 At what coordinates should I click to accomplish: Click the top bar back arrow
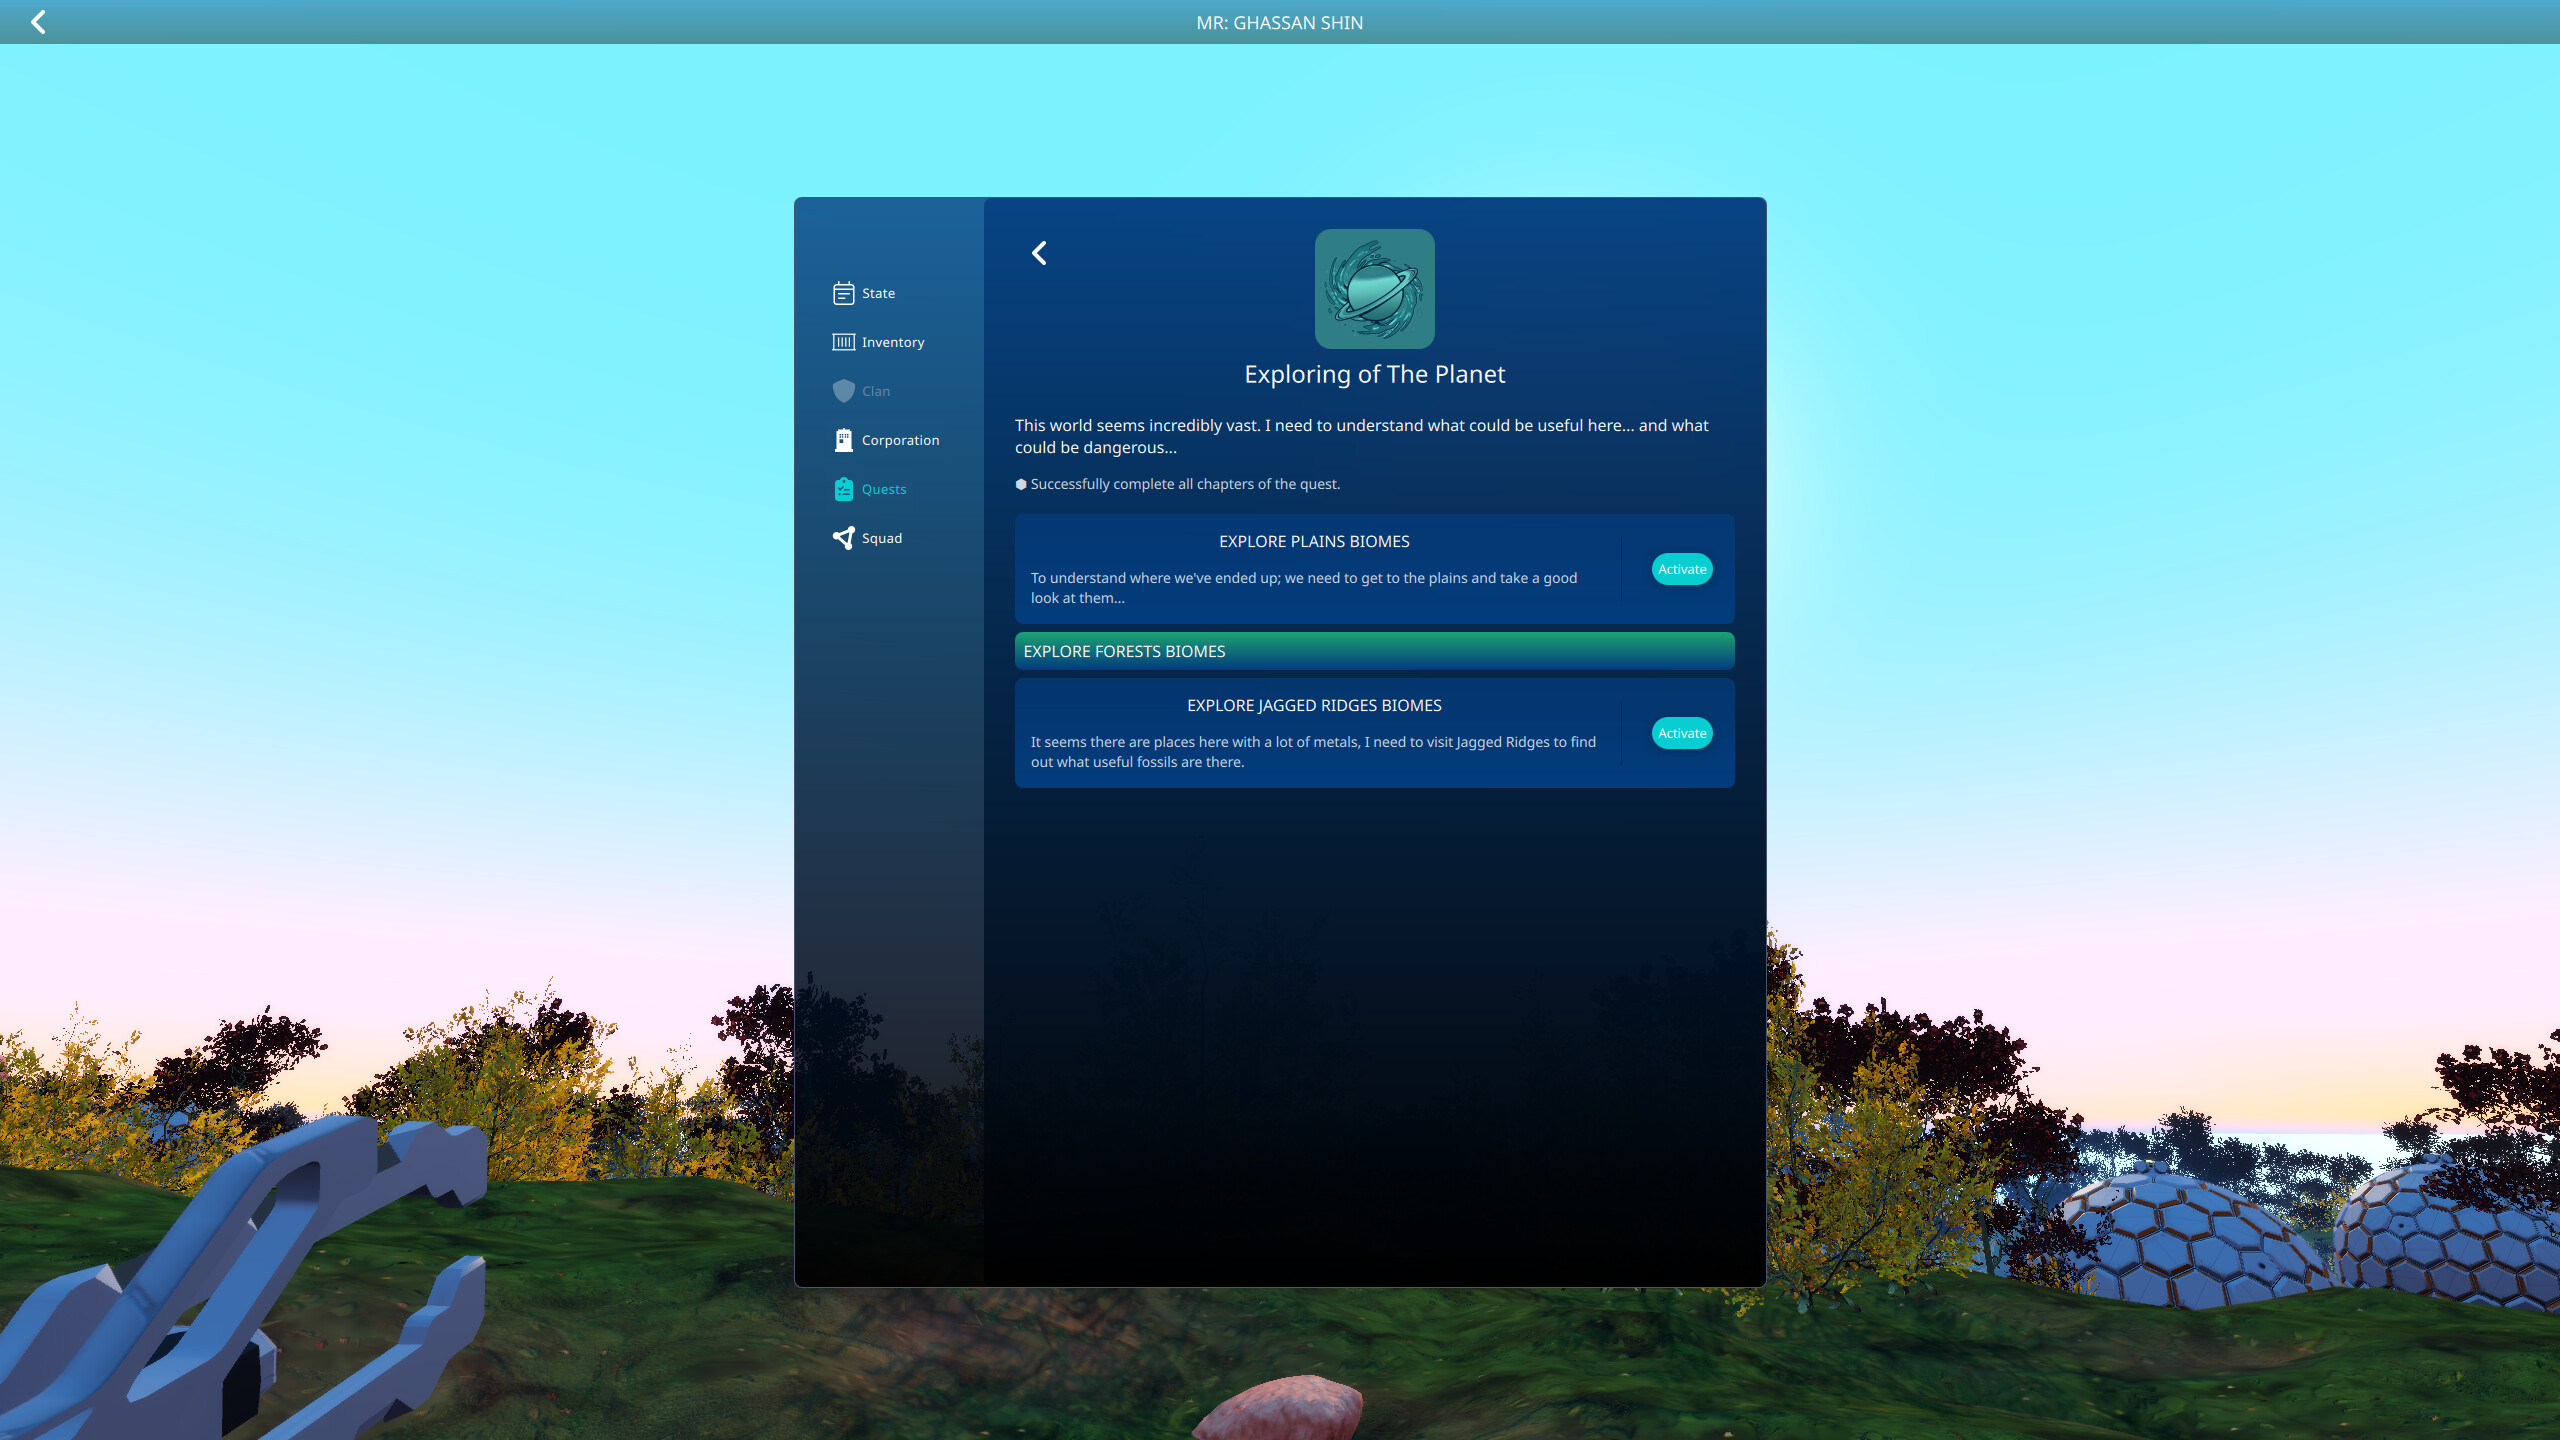coord(38,22)
